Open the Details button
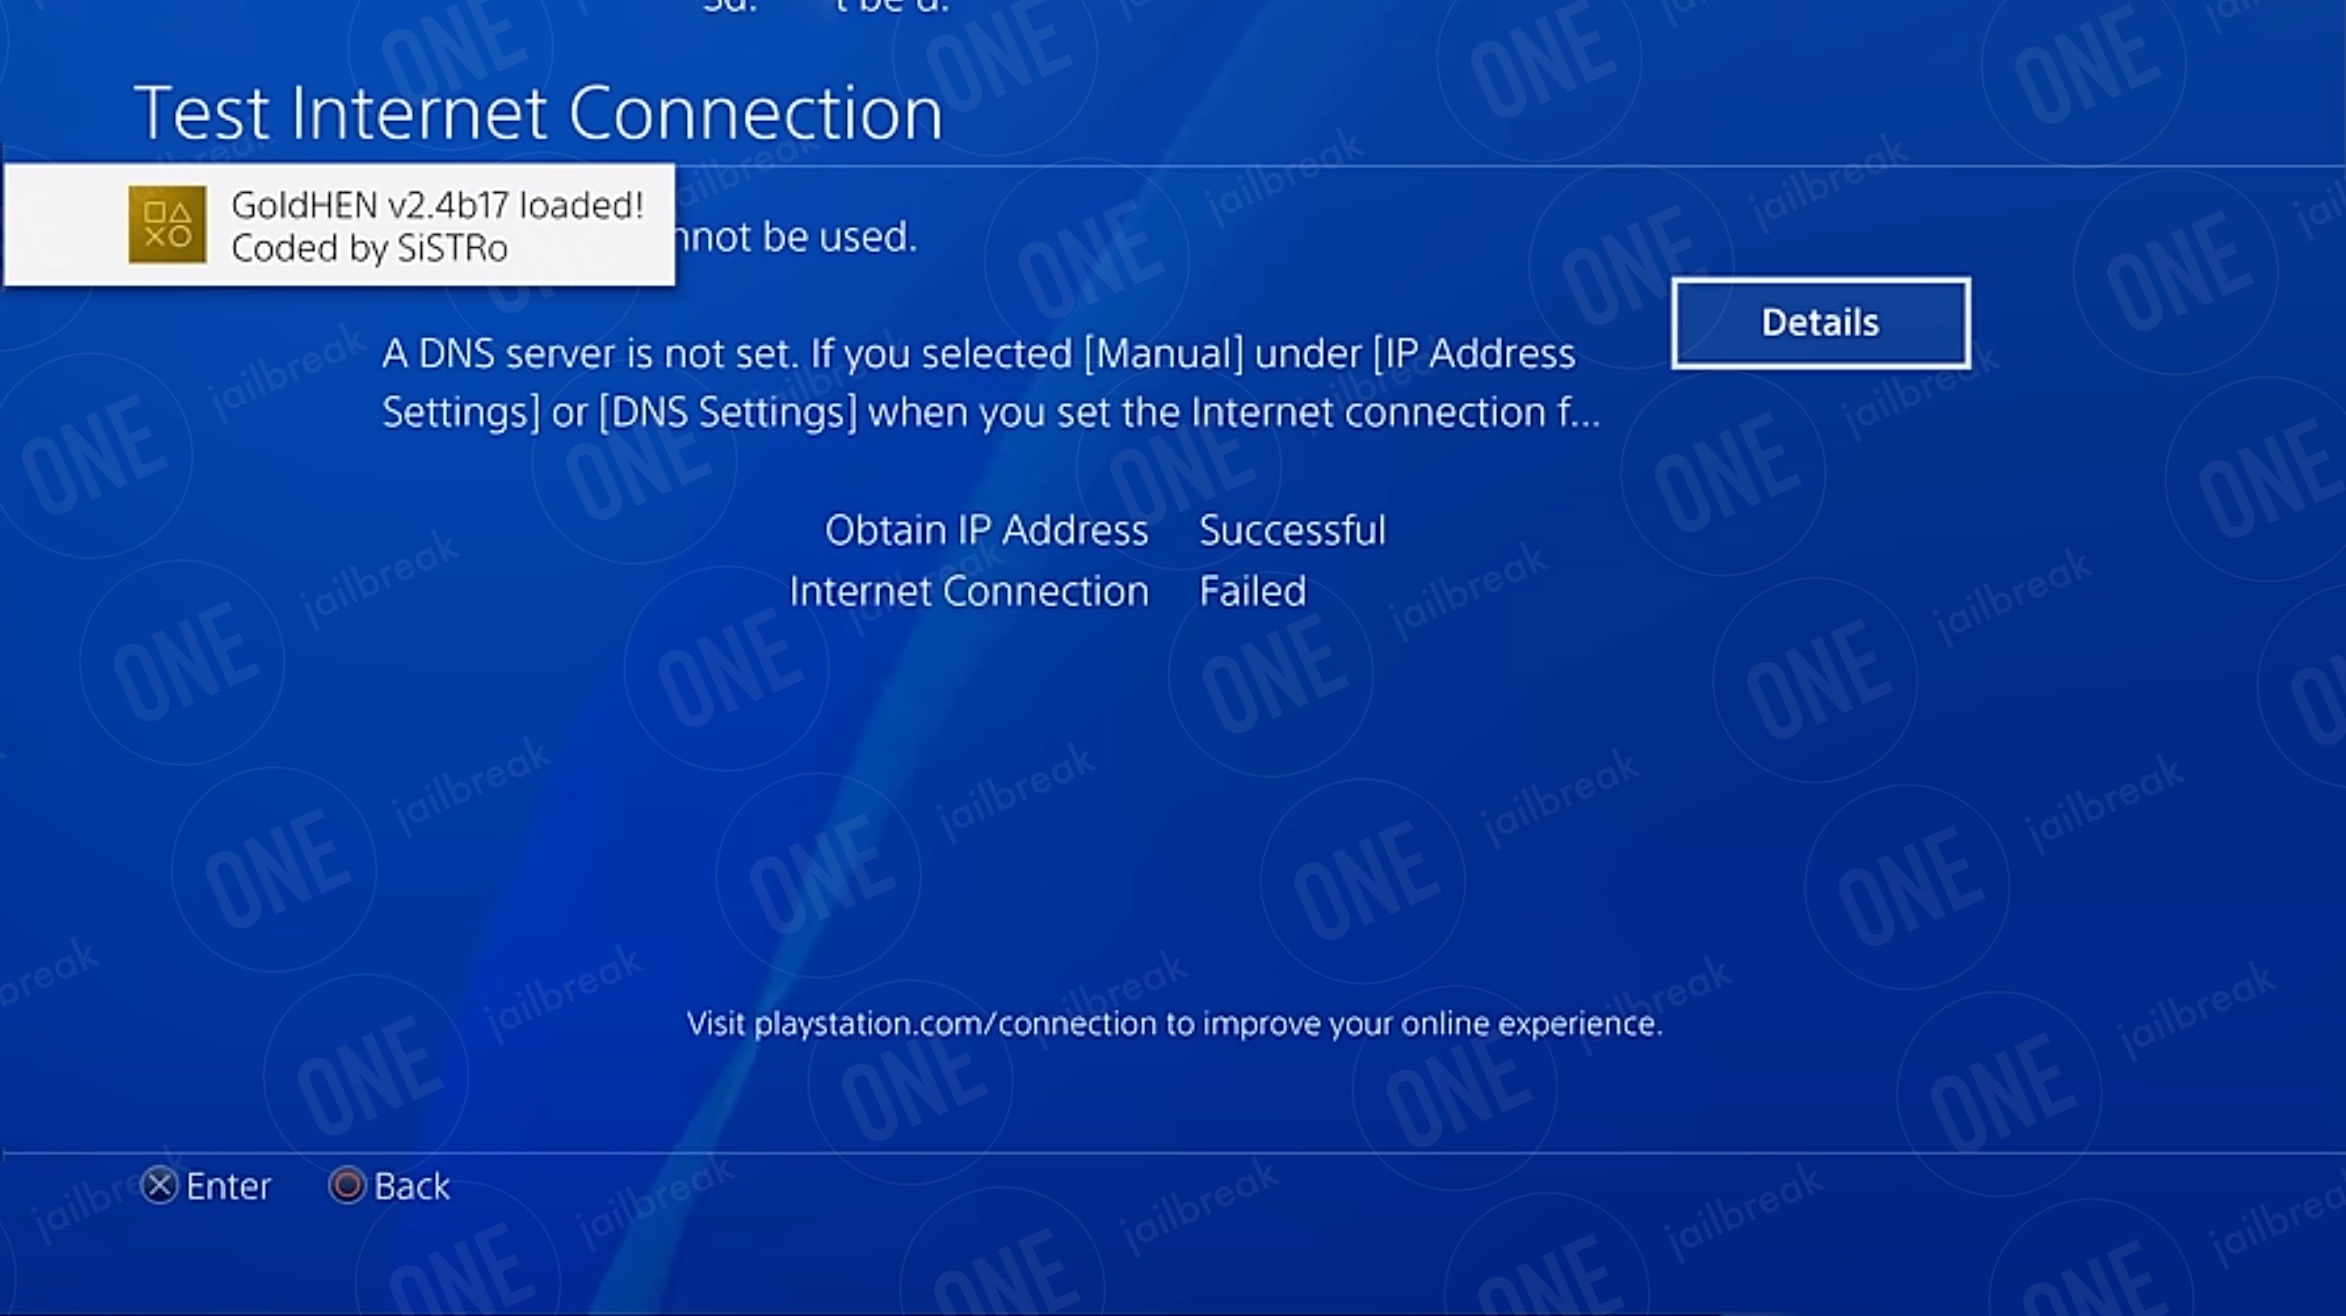Image resolution: width=2346 pixels, height=1316 pixels. point(1820,323)
